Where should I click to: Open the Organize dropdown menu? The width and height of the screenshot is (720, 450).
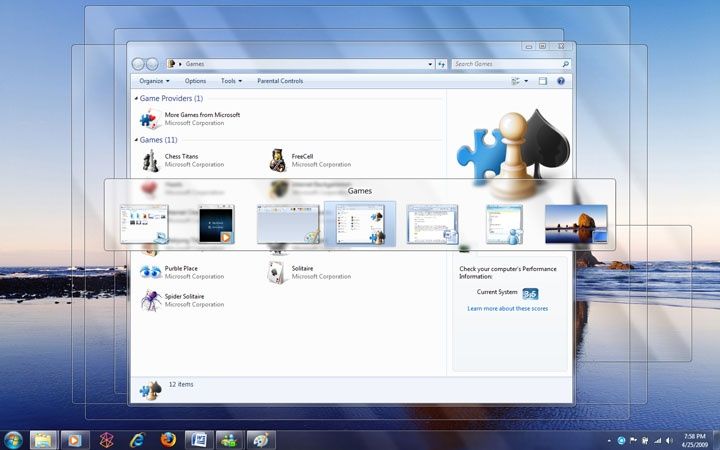pyautogui.click(x=154, y=81)
